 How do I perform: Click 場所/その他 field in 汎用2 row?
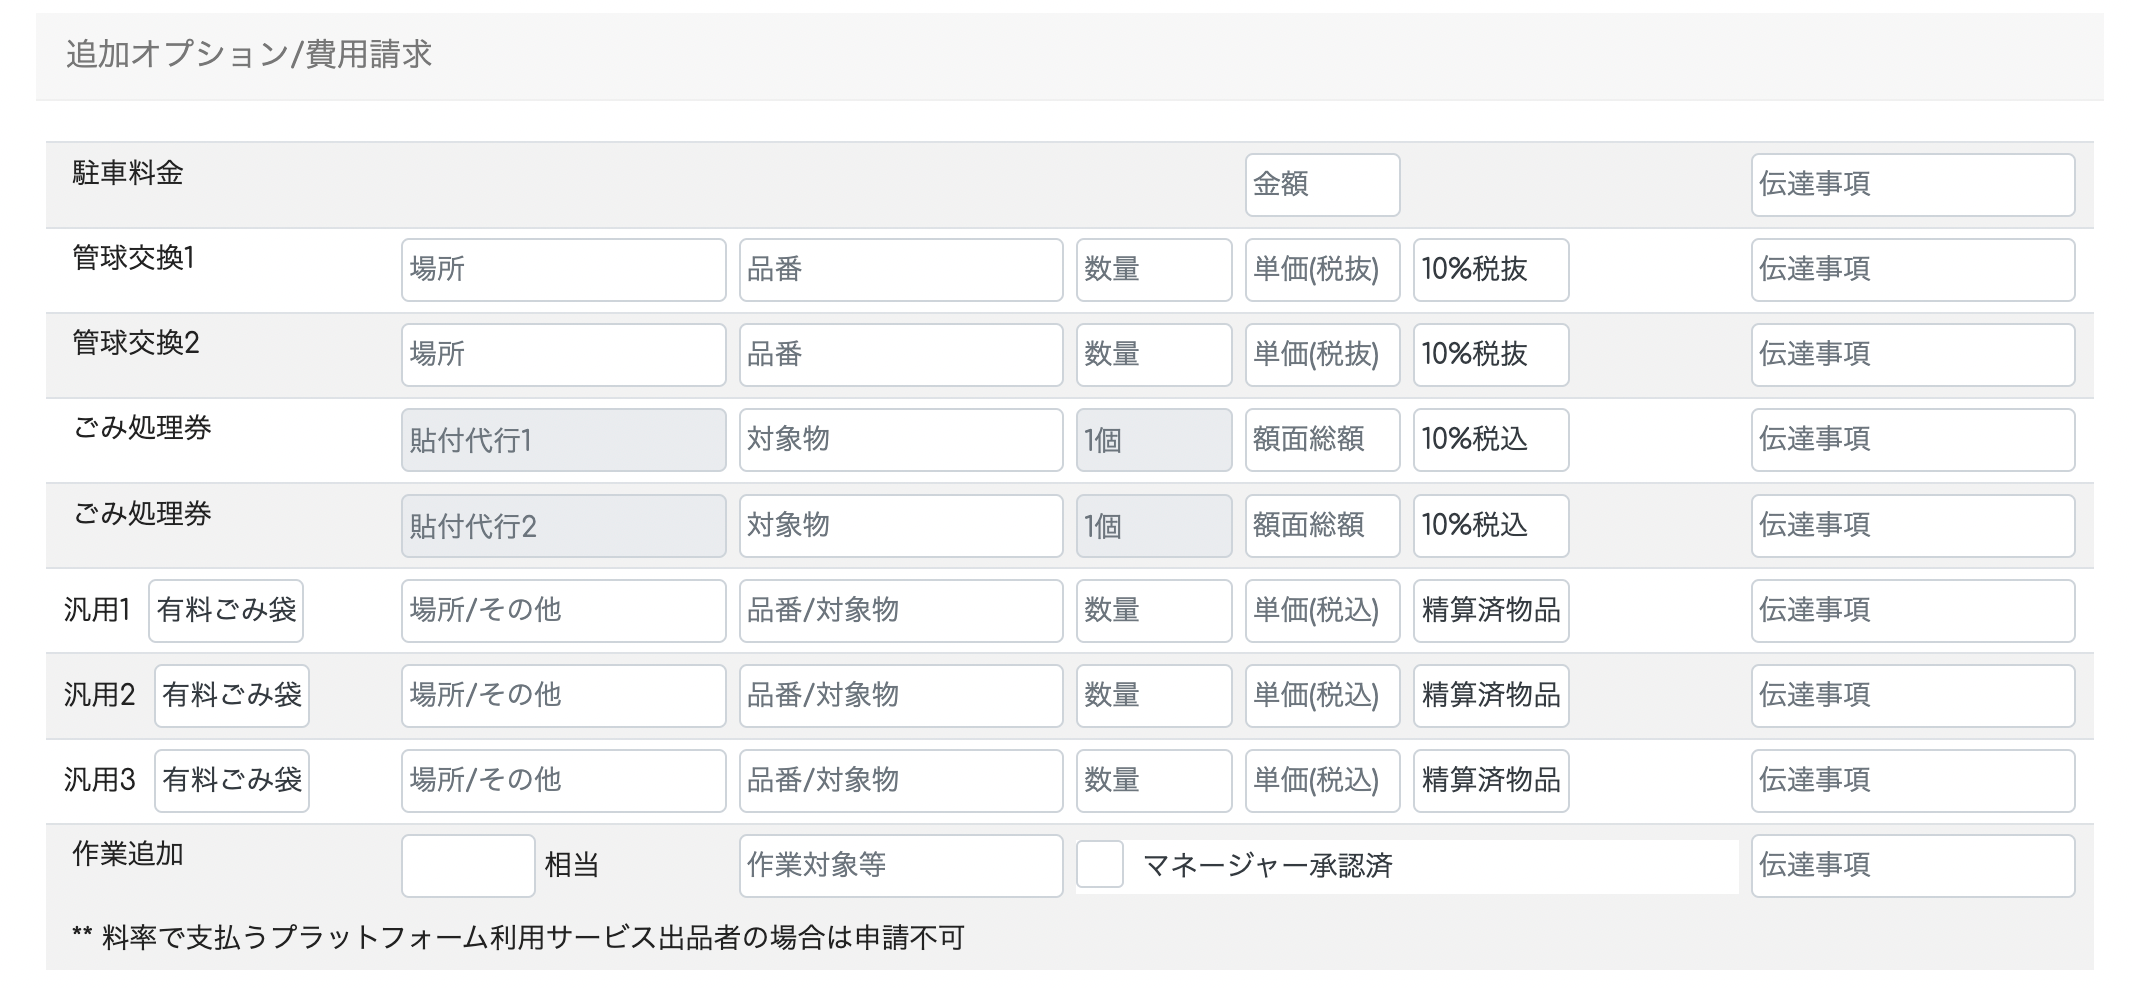(563, 695)
